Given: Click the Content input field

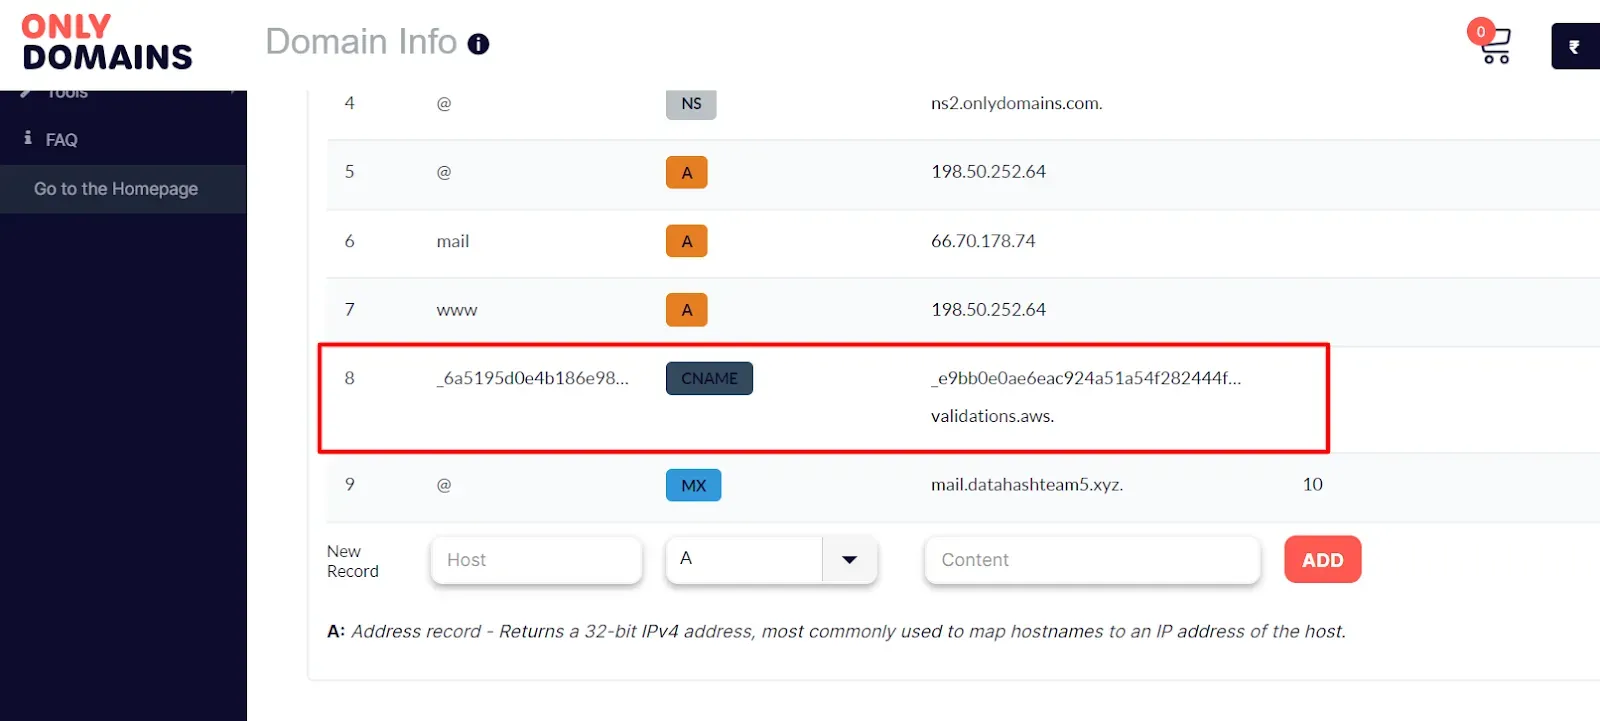Looking at the screenshot, I should coord(1092,560).
